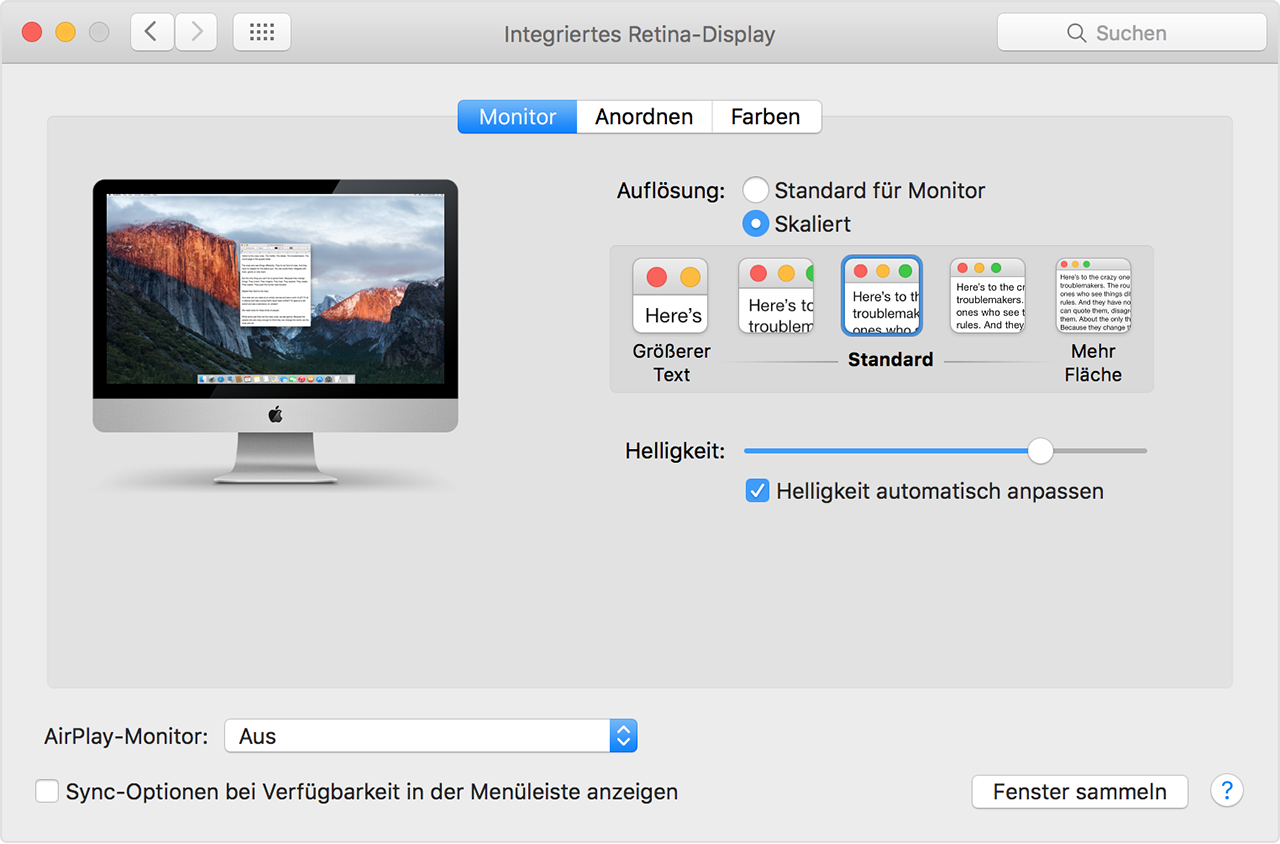Close the window with the red button

click(32, 32)
